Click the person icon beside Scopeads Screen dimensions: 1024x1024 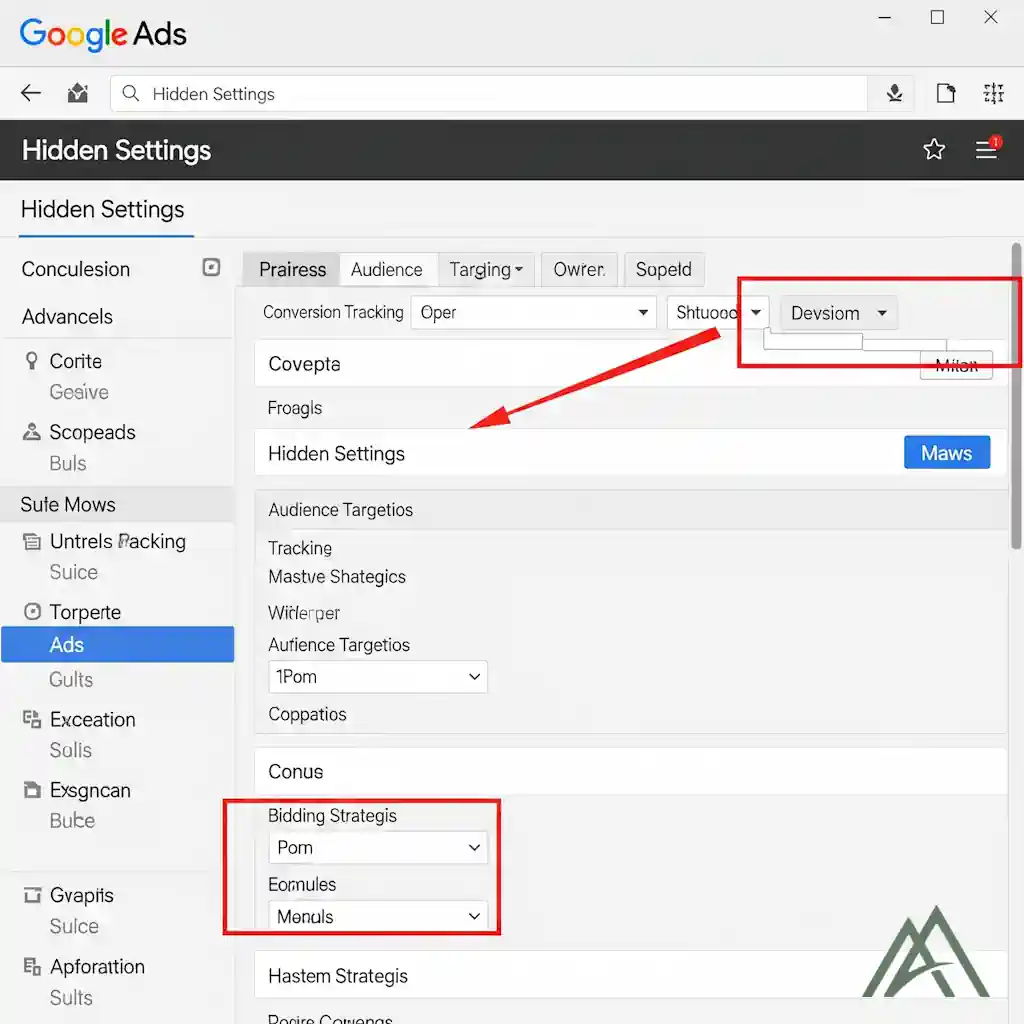(x=31, y=432)
